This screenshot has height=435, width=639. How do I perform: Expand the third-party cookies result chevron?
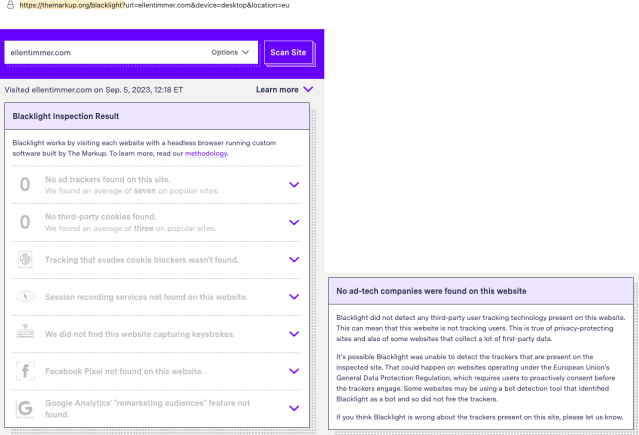[x=294, y=221]
